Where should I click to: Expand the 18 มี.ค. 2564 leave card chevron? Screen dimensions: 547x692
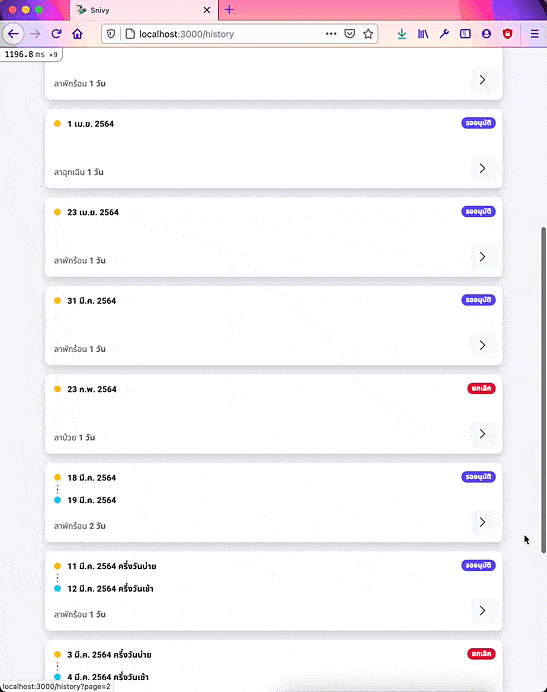[482, 523]
